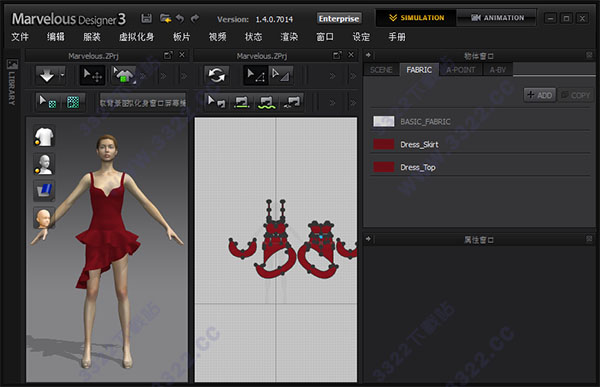The height and width of the screenshot is (387, 600).
Task: Switch to SIMULATION mode
Action: pyautogui.click(x=416, y=18)
